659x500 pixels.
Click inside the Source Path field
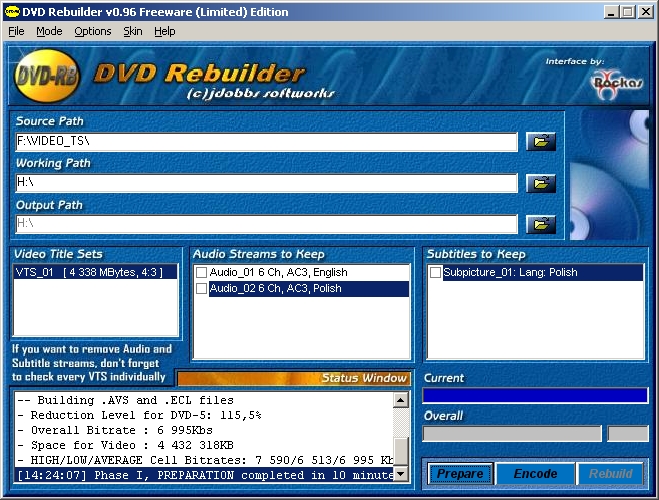[266, 142]
